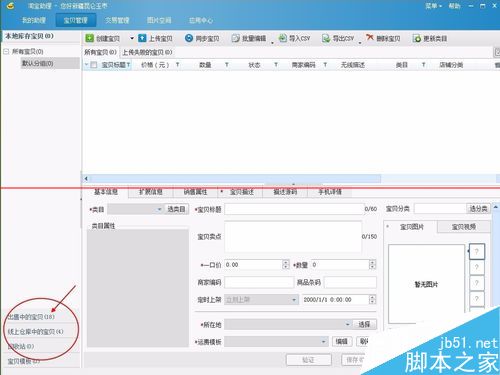Click the 选分类 button
Screen dimensions: 500x375
[x=478, y=209]
